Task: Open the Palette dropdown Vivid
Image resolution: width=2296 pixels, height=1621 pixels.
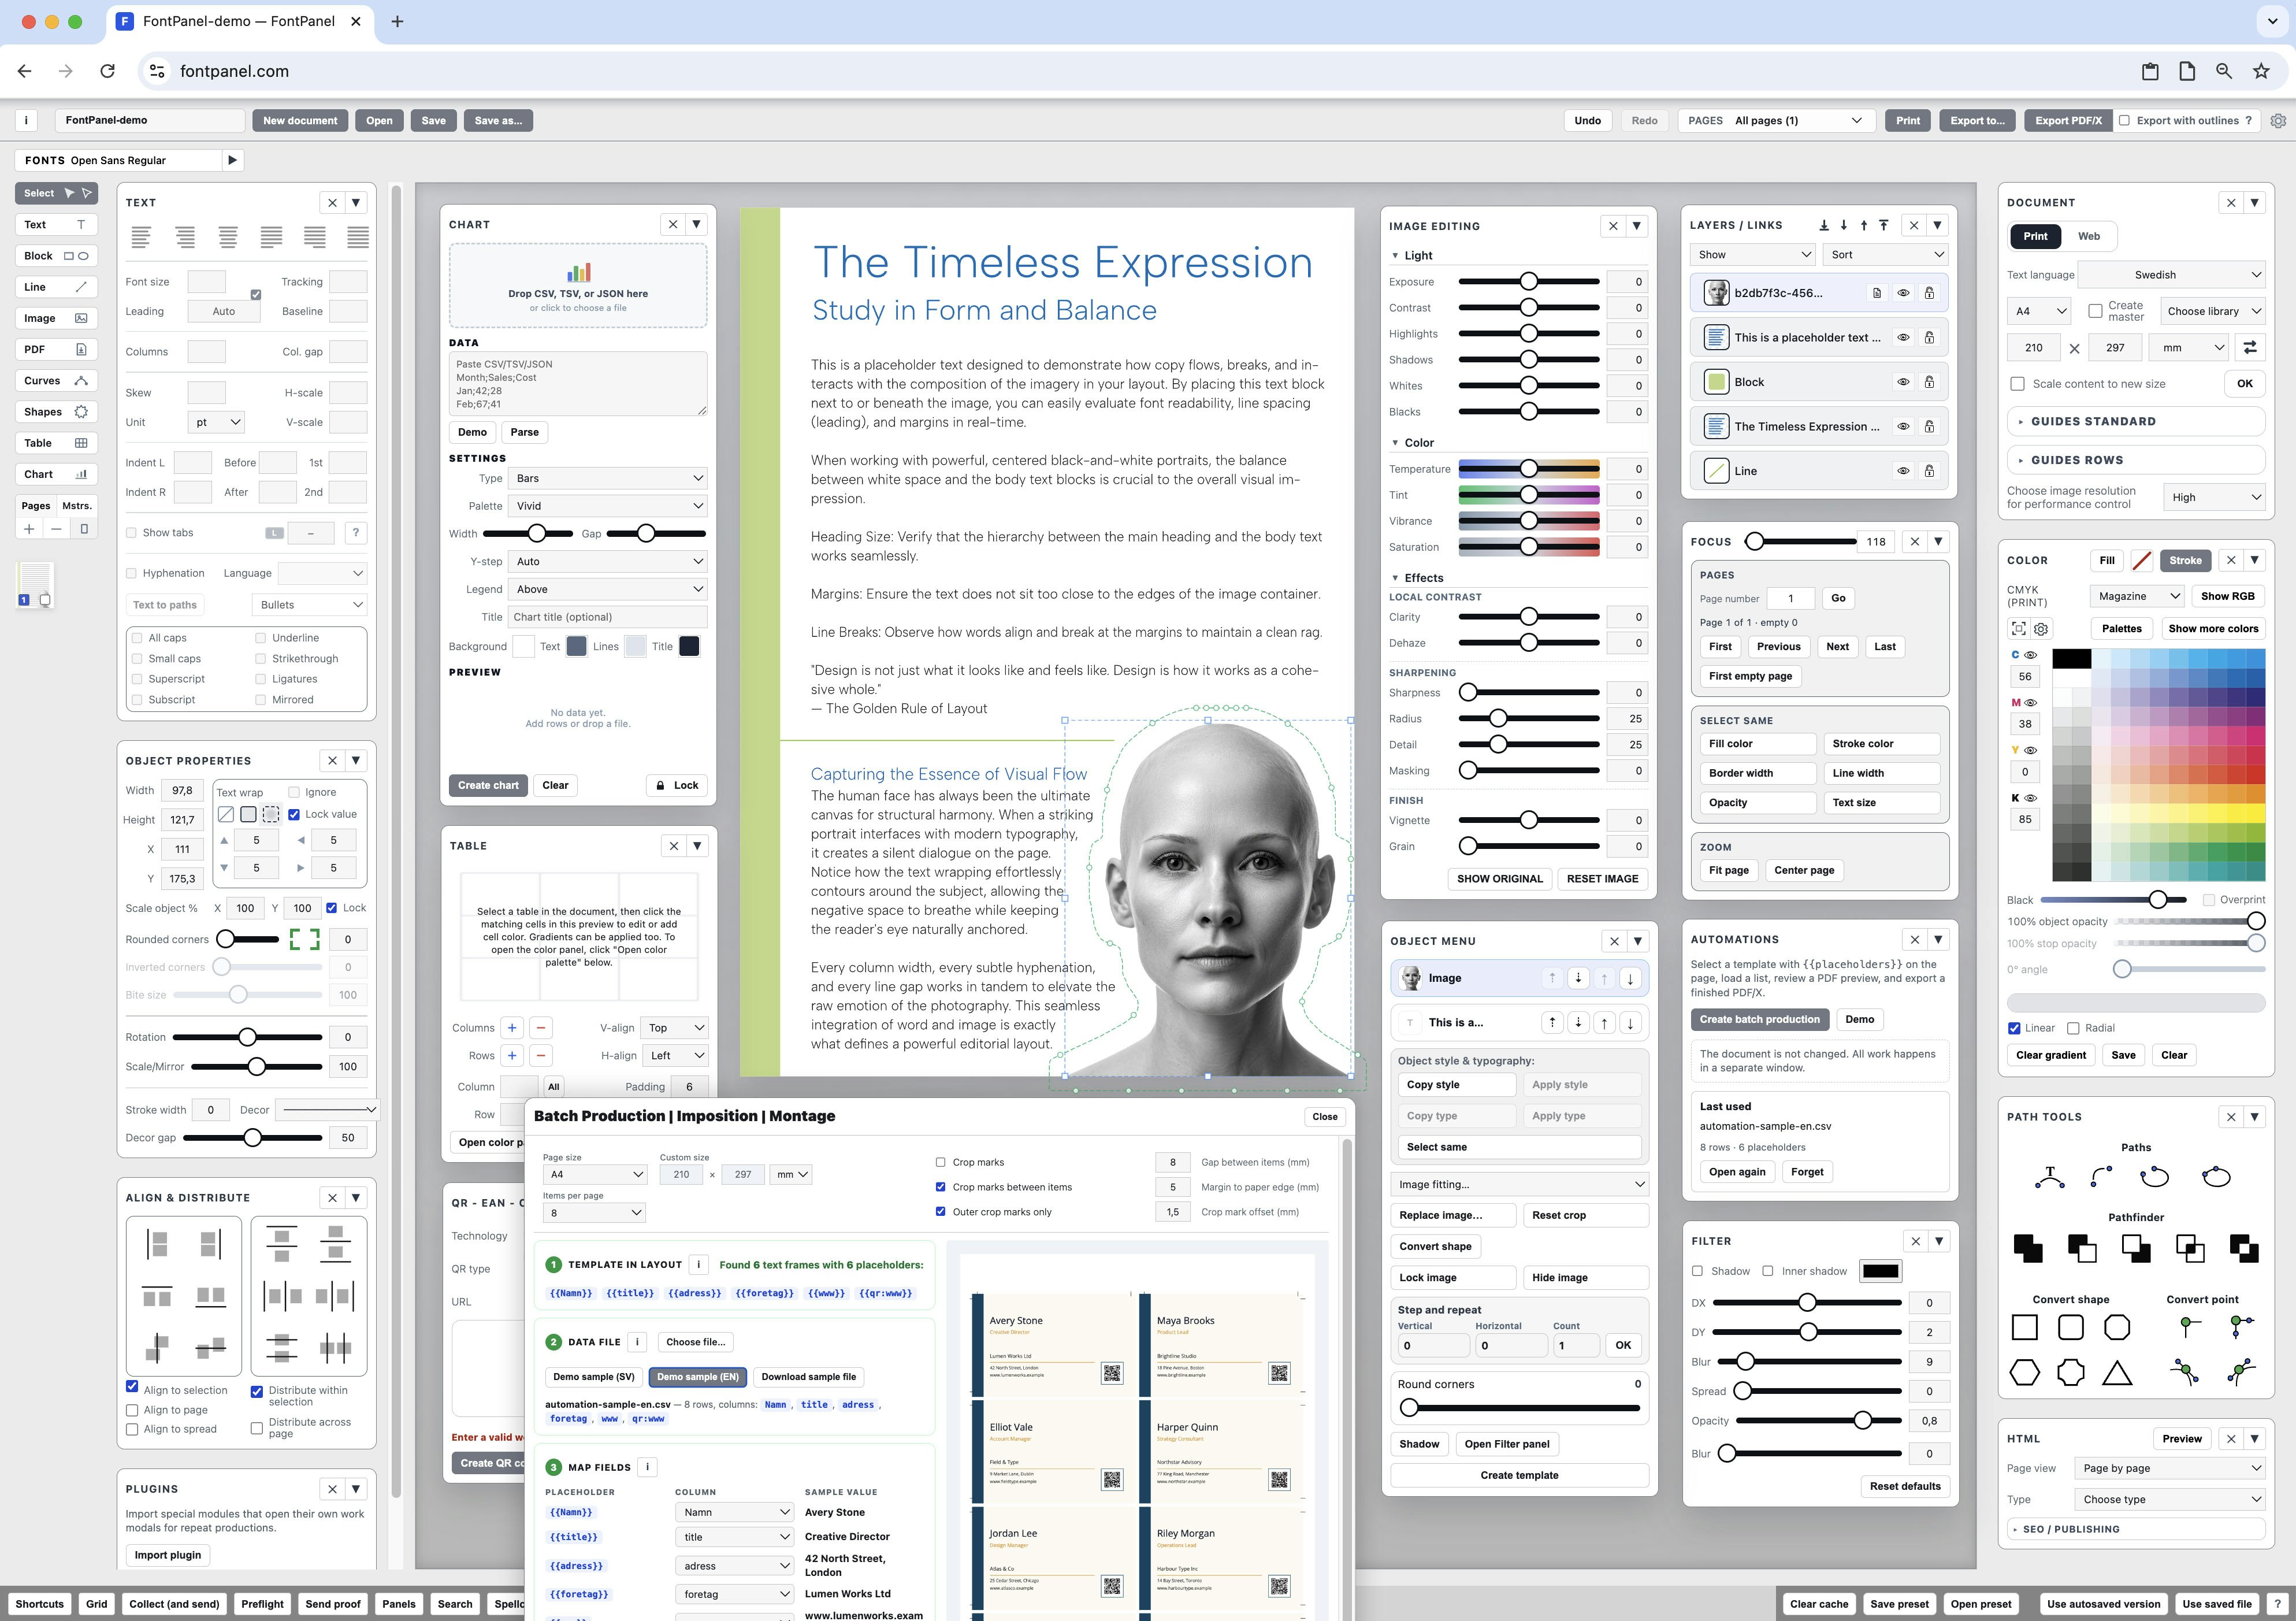Action: coord(608,506)
